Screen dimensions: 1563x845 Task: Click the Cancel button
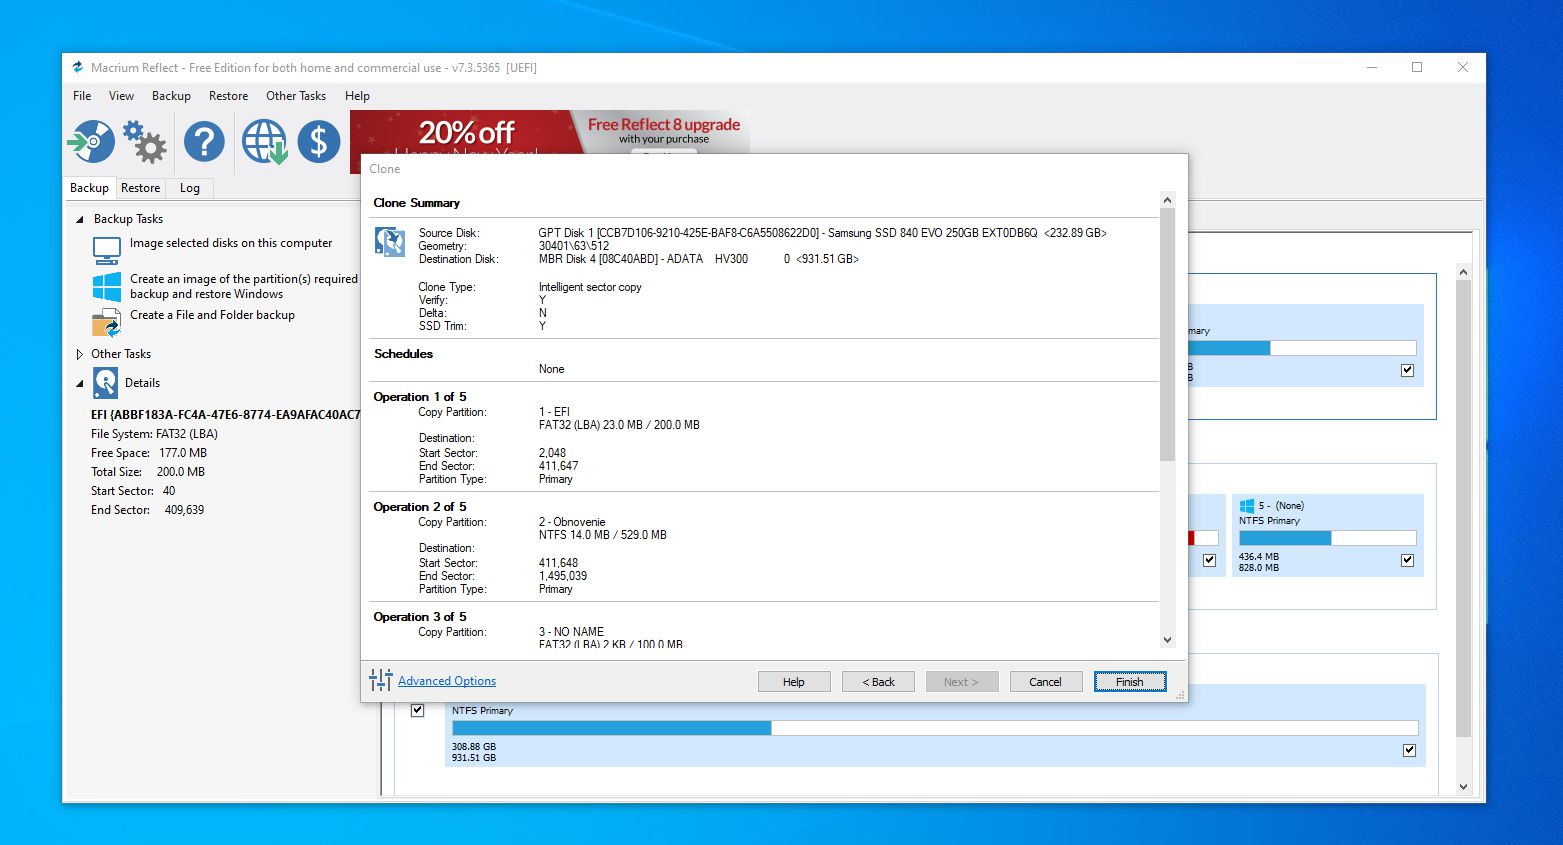tap(1046, 682)
